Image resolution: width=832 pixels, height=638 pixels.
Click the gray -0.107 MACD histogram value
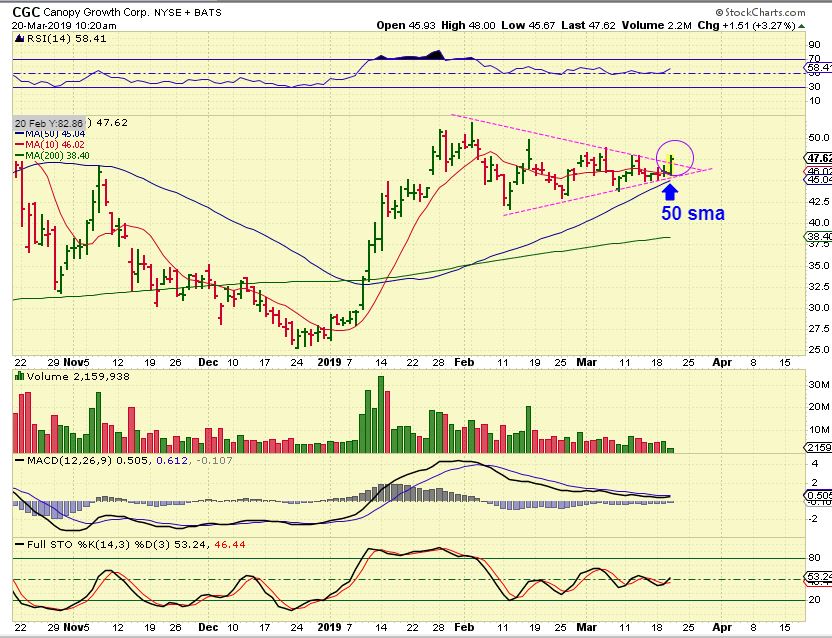click(214, 460)
